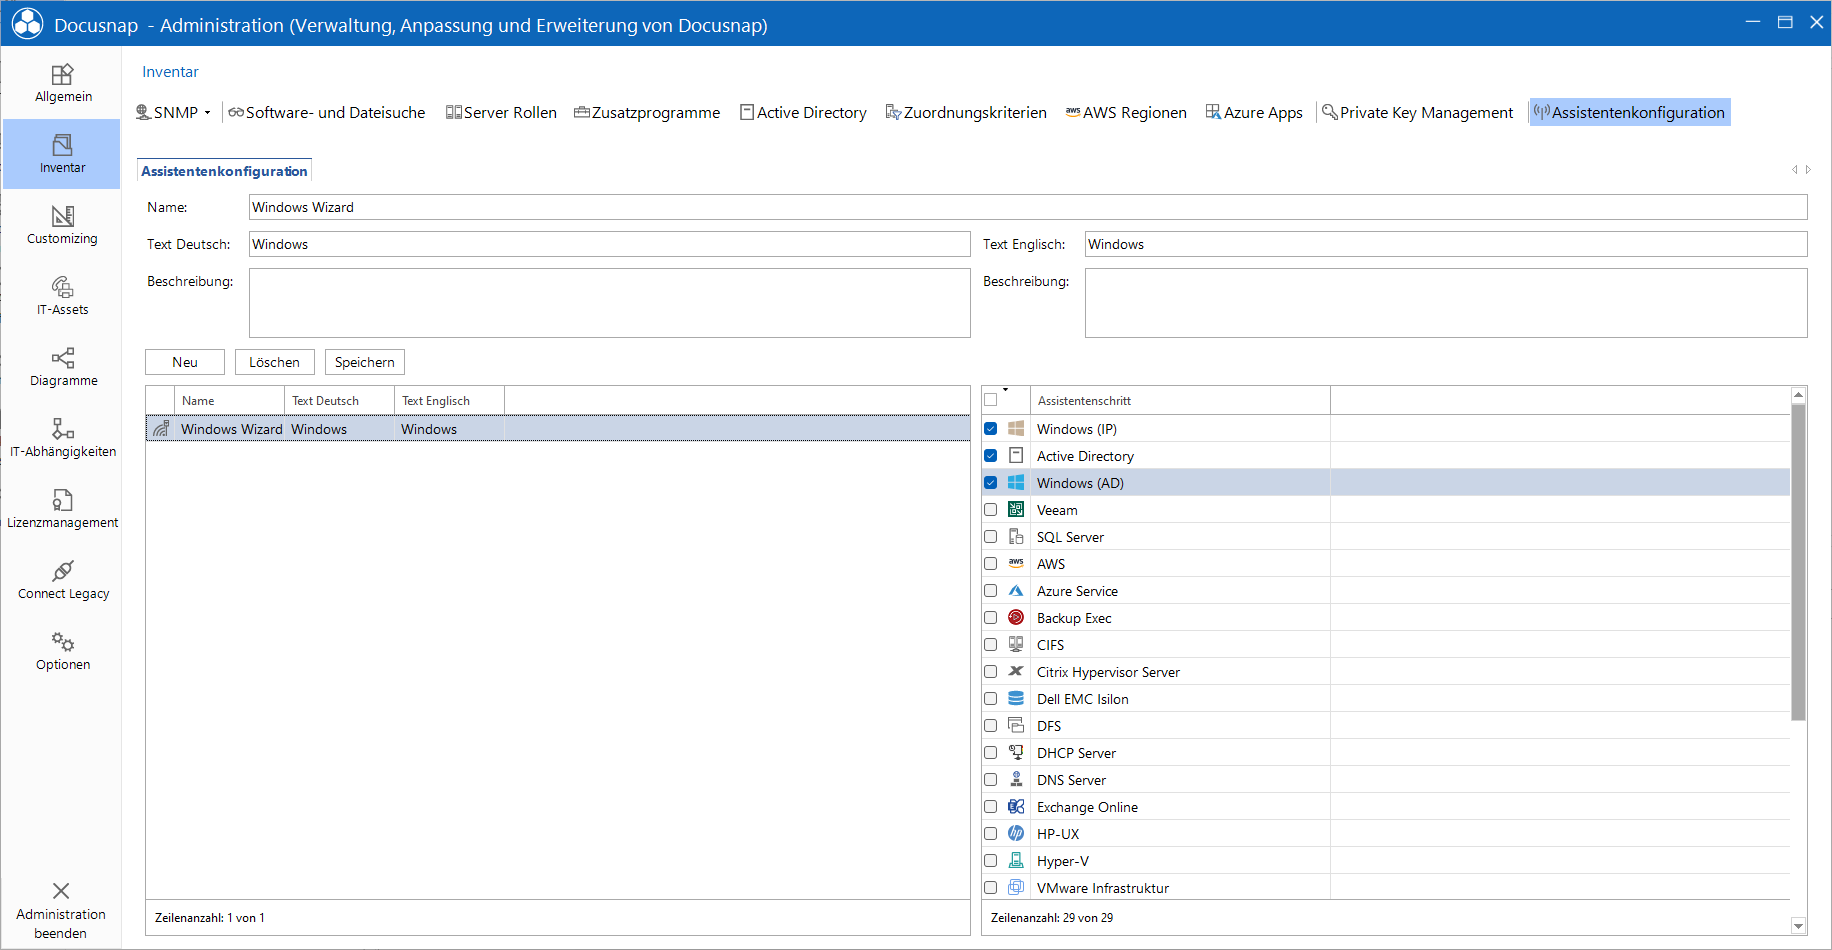Open Server Rollen toolbar item
1832x950 pixels.
[501, 113]
